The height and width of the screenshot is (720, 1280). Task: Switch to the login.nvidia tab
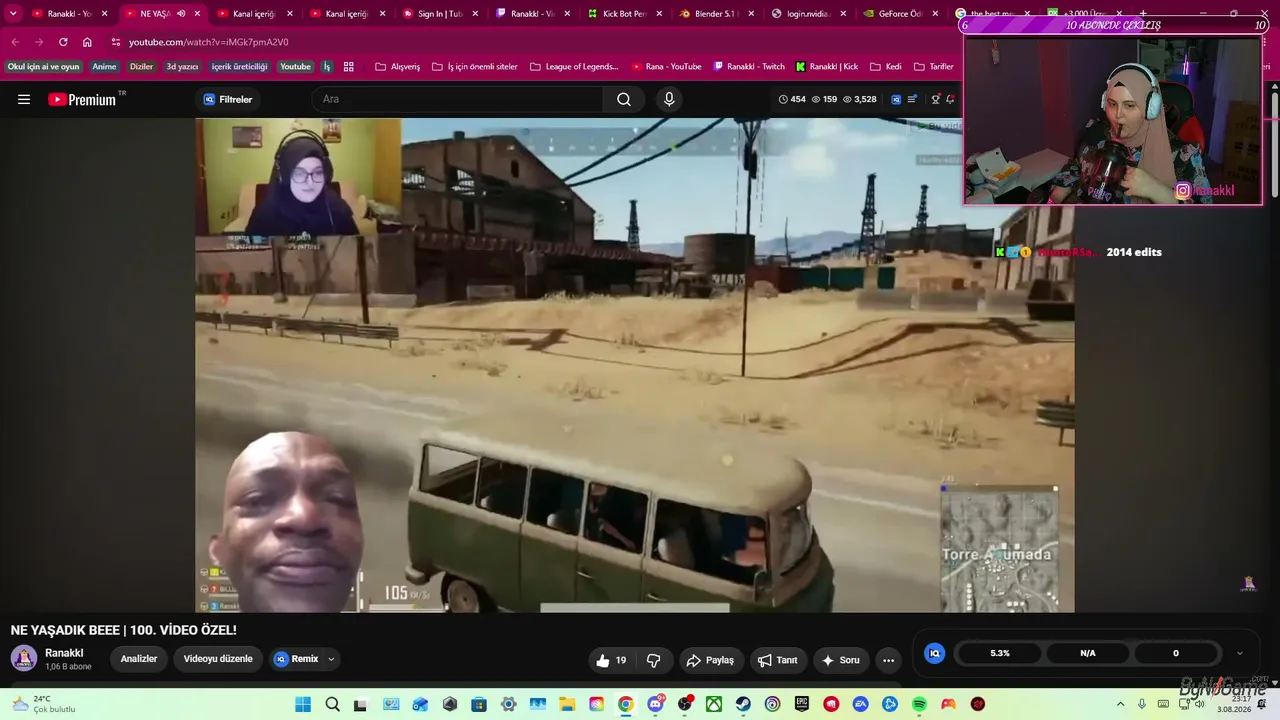(x=808, y=14)
